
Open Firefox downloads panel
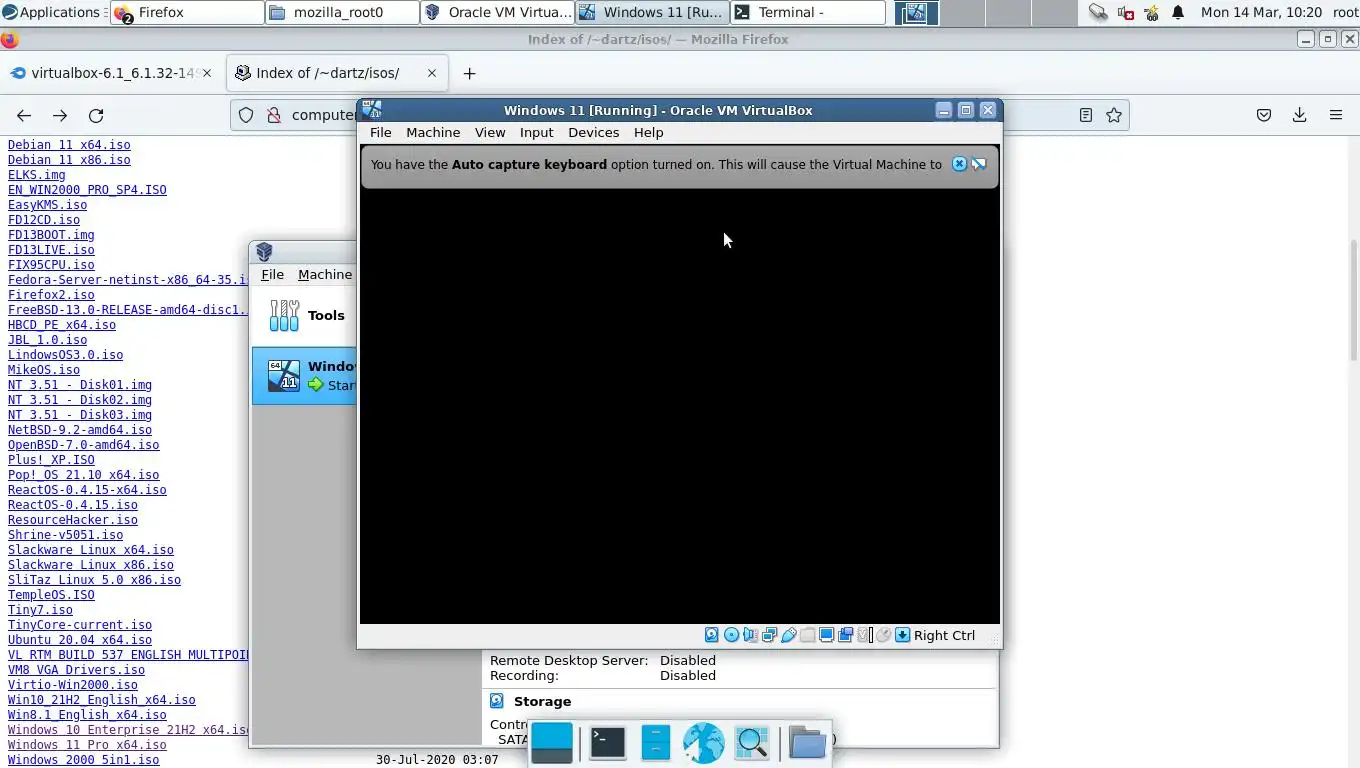[x=1300, y=115]
